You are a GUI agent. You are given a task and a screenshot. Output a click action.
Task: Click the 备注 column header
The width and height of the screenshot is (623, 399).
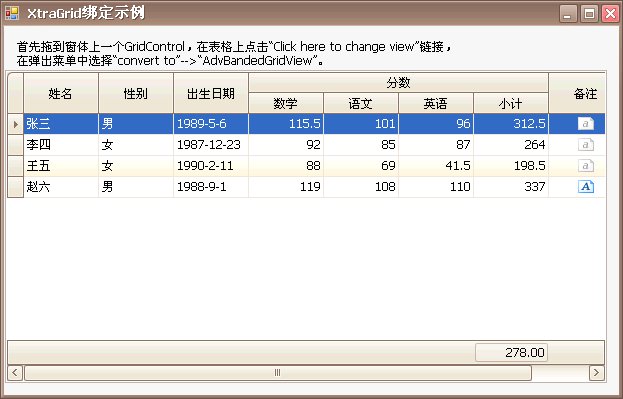[x=577, y=93]
